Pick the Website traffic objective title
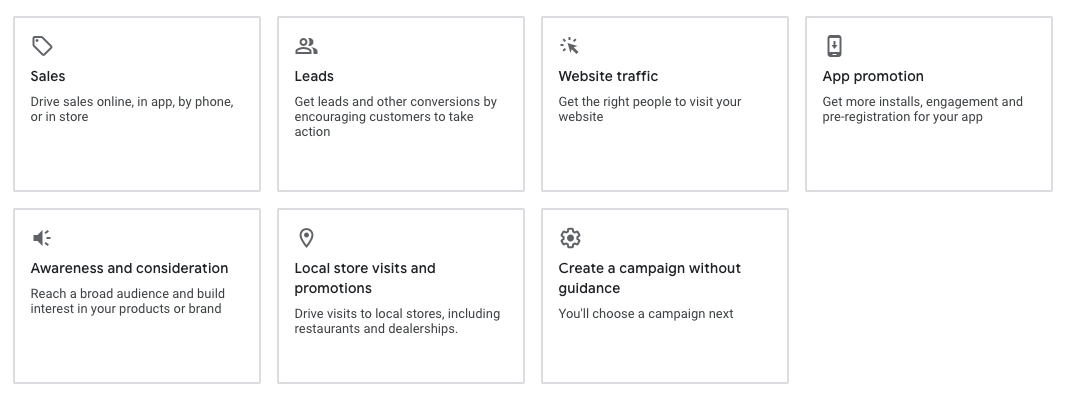Screen dimensions: 1069x400 (608, 76)
